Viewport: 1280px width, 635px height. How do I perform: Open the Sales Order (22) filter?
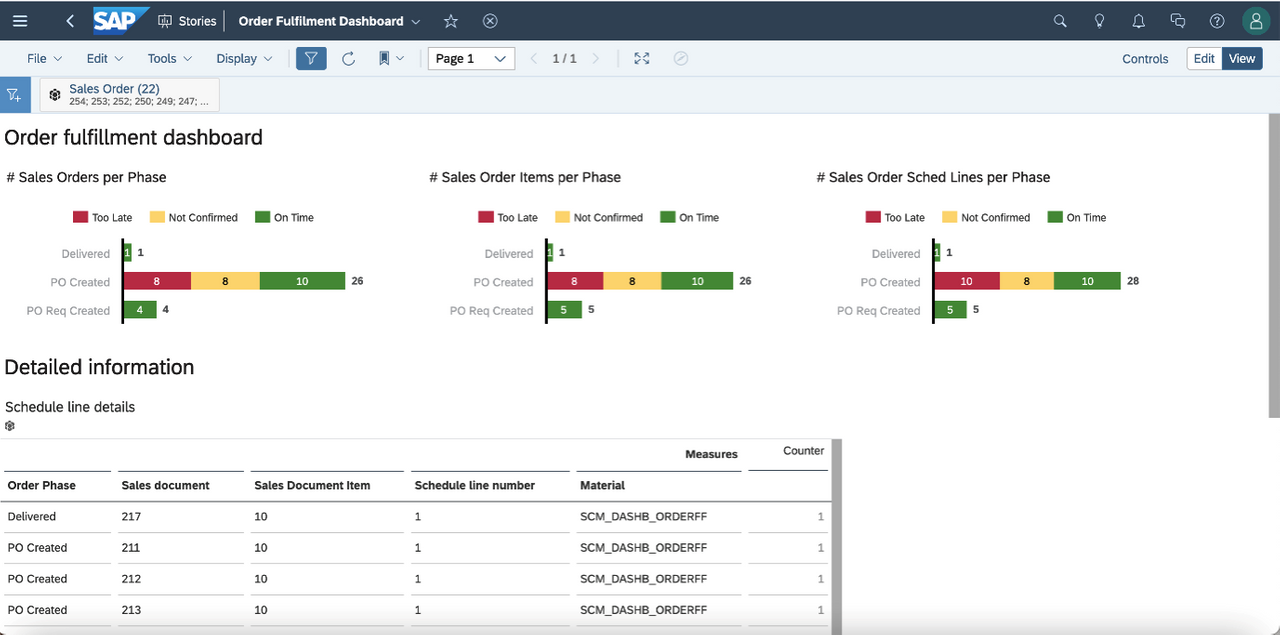click(130, 95)
